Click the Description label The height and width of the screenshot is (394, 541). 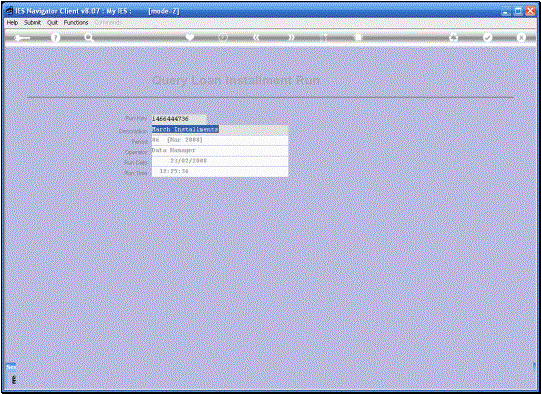(133, 131)
